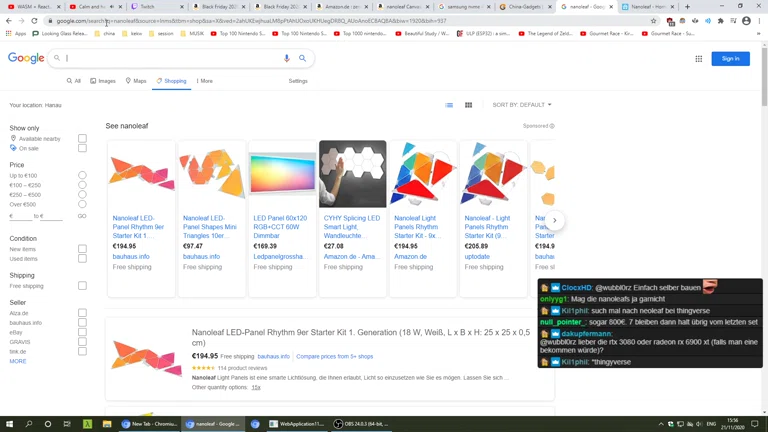Open Compare prices from 5+ shops link
Screen dimensions: 768x432
334,356
